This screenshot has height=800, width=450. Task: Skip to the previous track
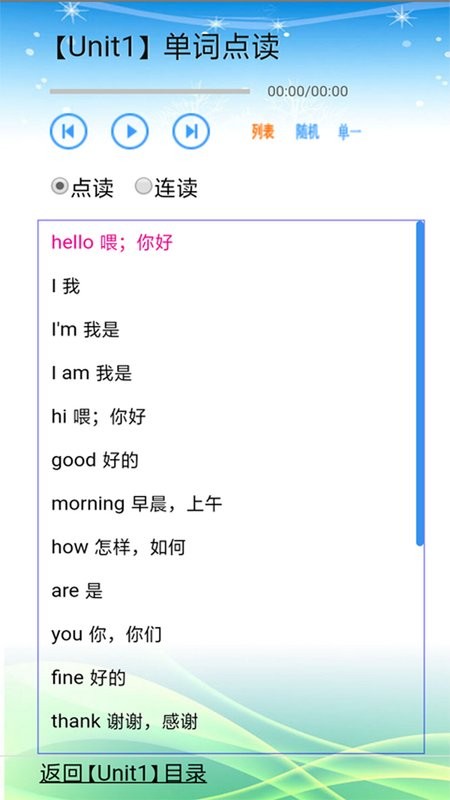pyautogui.click(x=68, y=131)
